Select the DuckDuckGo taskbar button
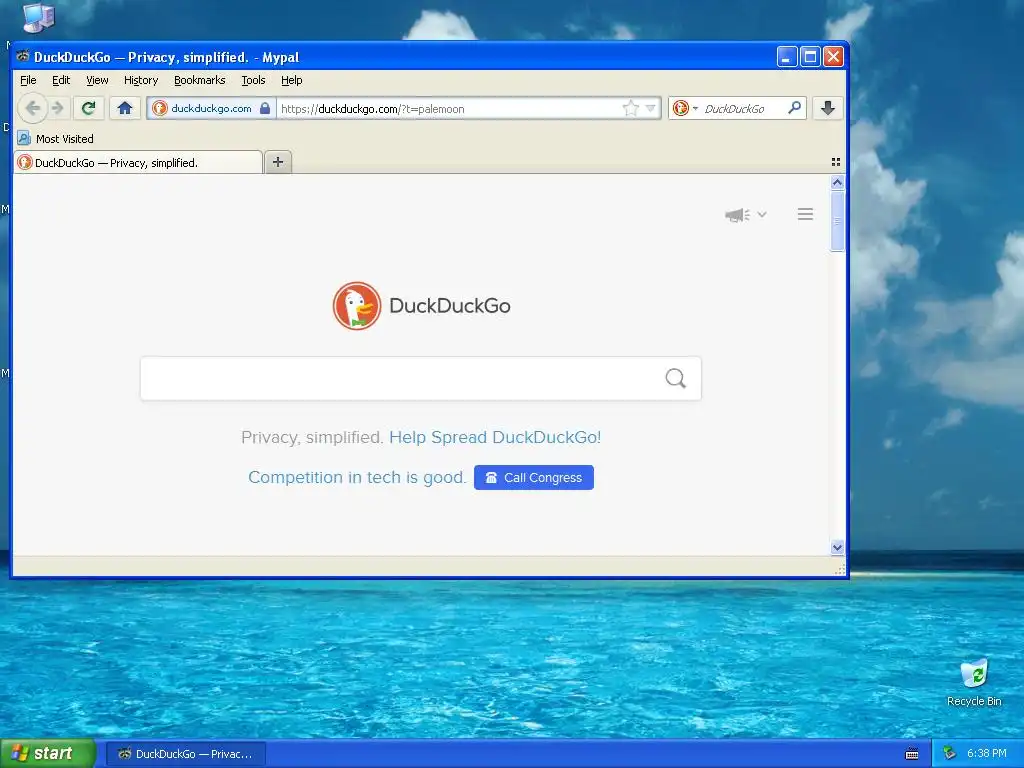 pyautogui.click(x=185, y=754)
